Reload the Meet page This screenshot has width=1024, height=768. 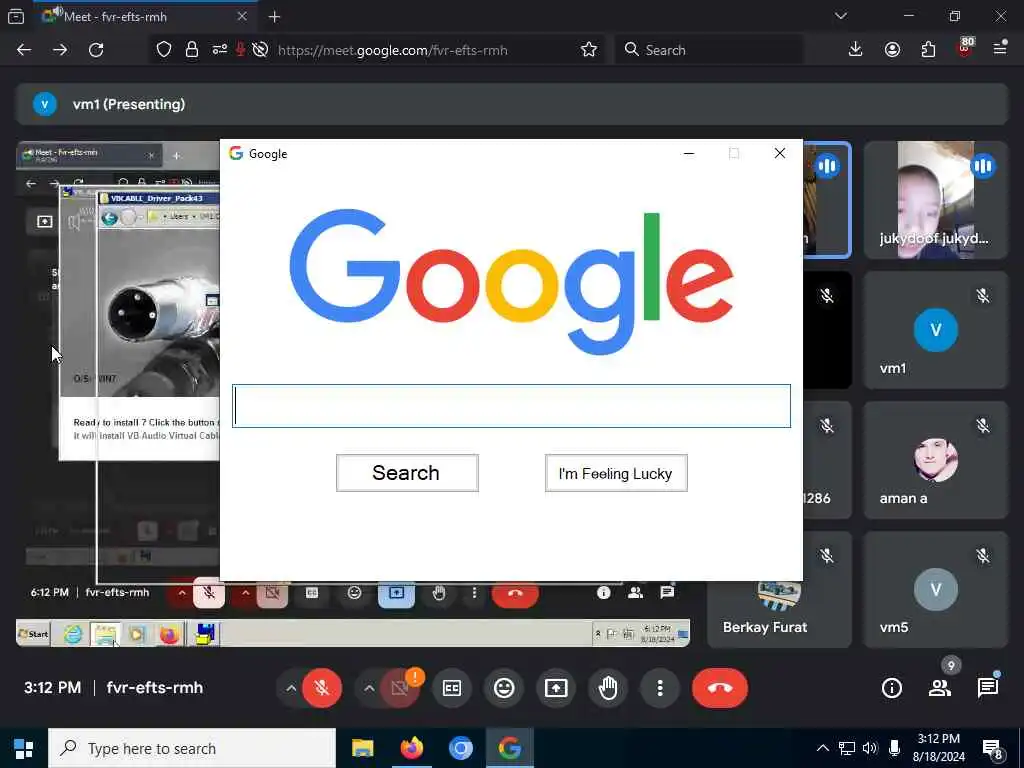point(96,50)
